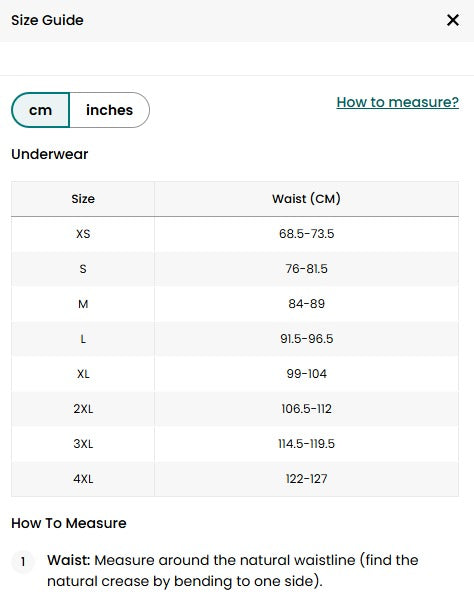474x615 pixels.
Task: Click the How To Measure heading
Action: pos(69,523)
